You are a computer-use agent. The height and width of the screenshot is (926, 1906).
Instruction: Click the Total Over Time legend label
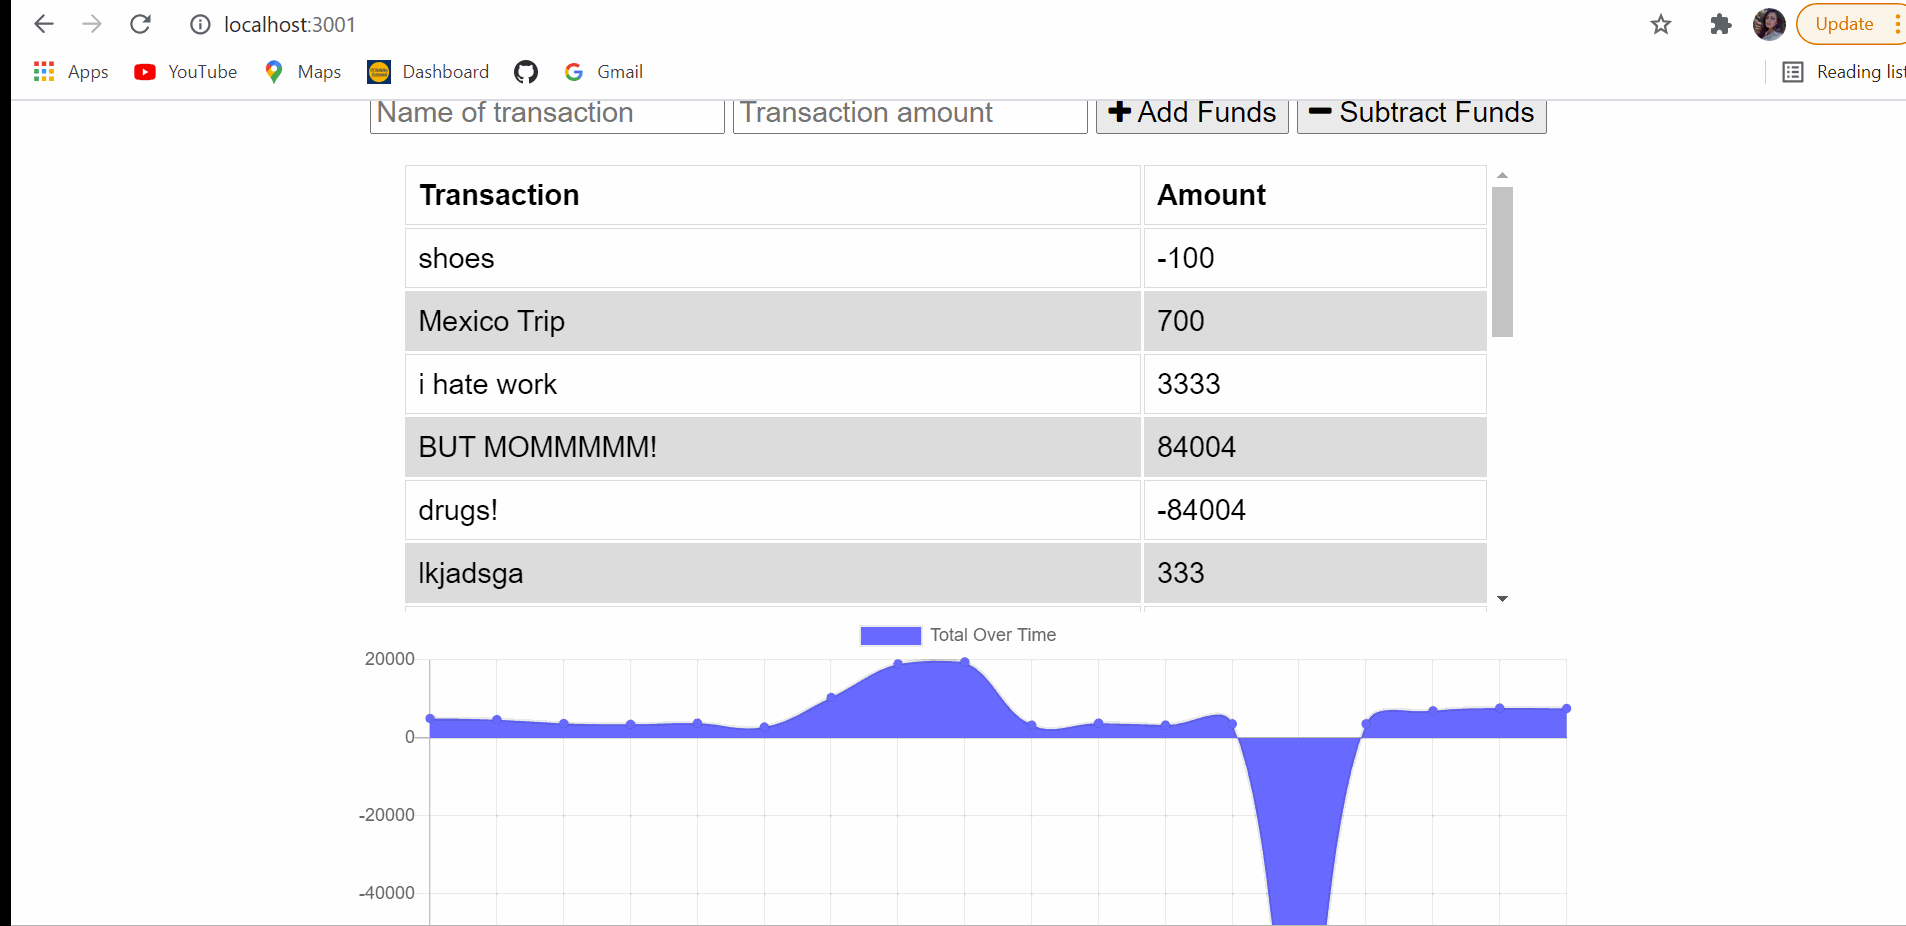(993, 635)
